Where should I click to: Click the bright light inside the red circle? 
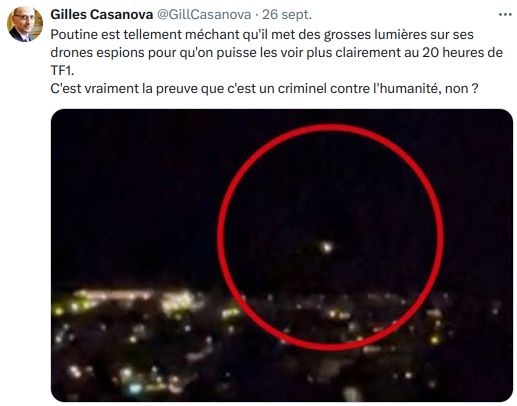(x=327, y=247)
